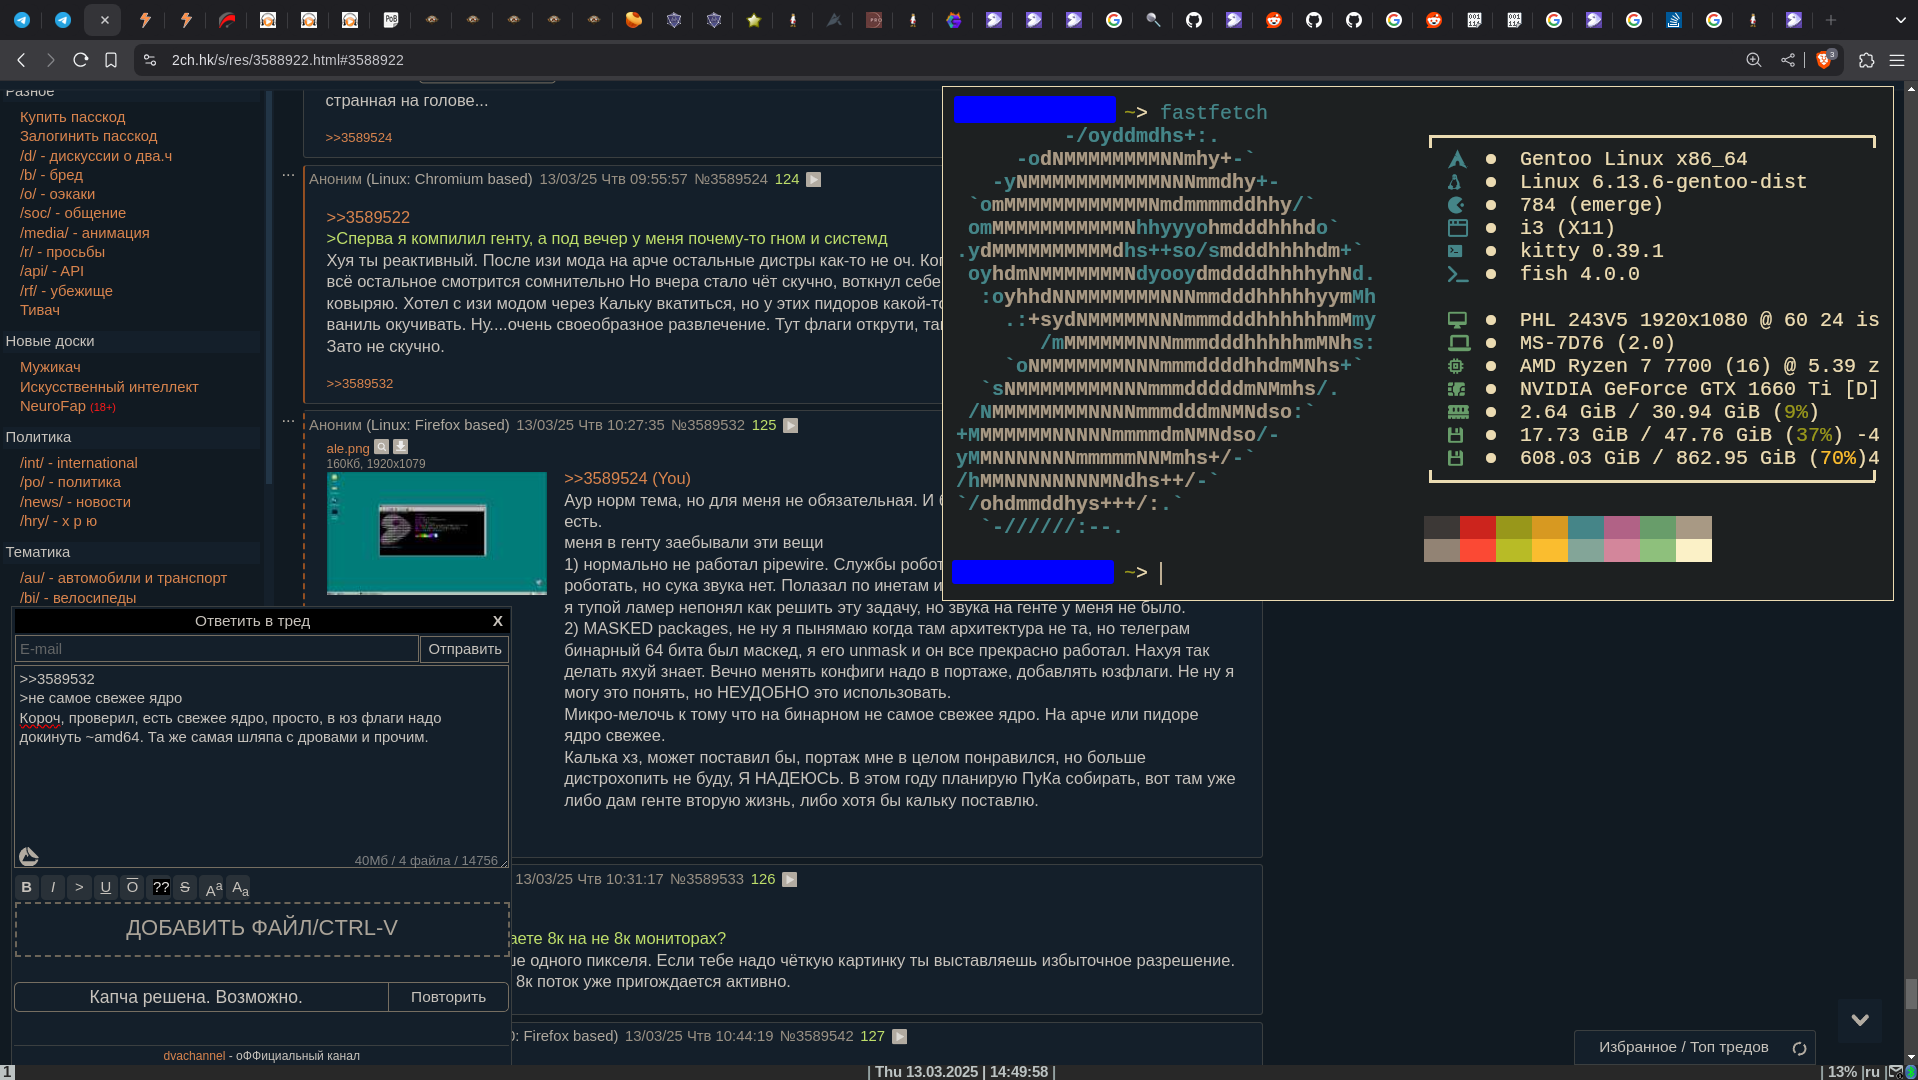Switch to the Stack Overflow tab
1918x1080 pixels.
pos(1674,20)
